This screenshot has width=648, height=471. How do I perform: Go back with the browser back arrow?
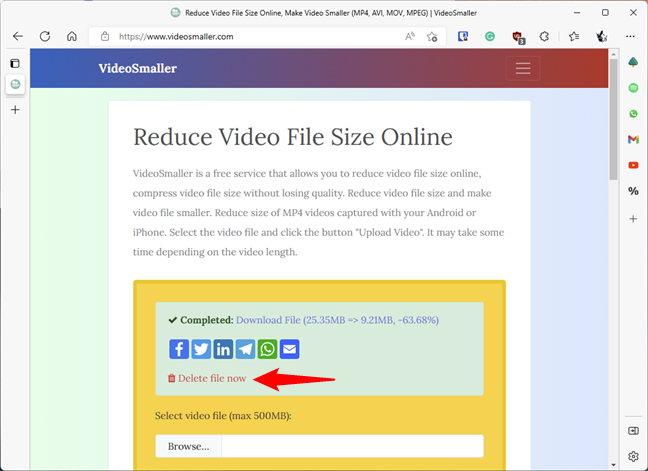(18, 36)
